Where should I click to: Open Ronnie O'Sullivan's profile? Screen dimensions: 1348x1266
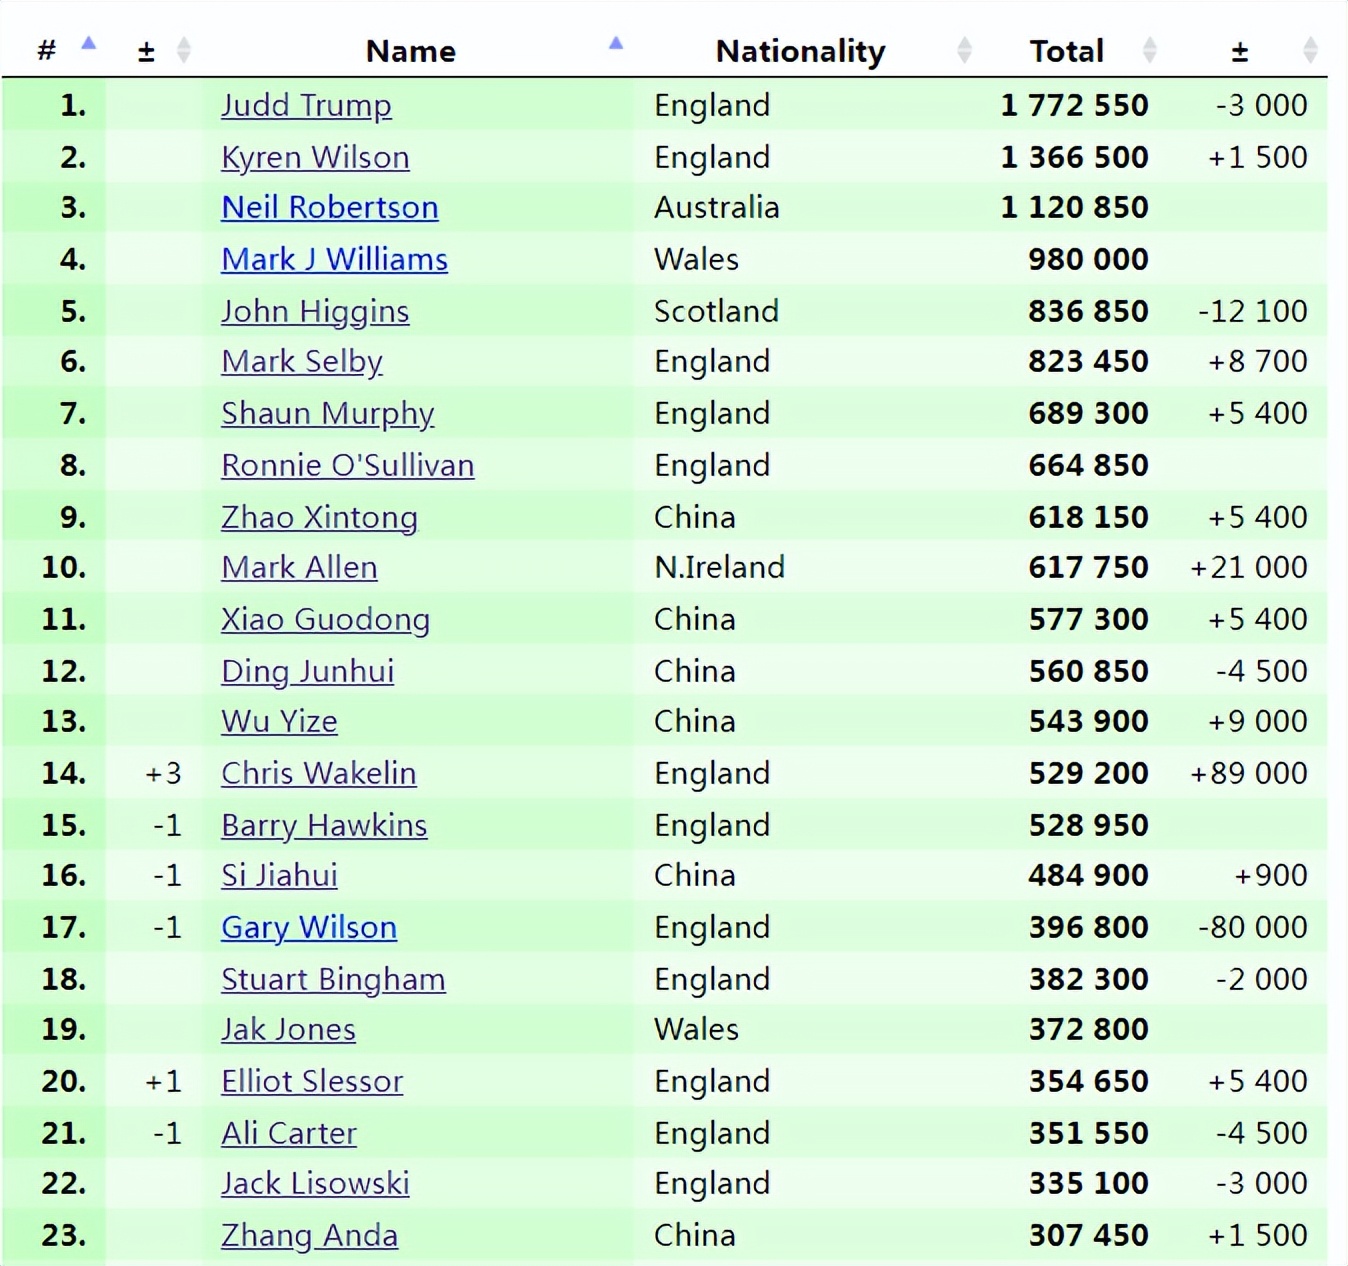click(347, 465)
